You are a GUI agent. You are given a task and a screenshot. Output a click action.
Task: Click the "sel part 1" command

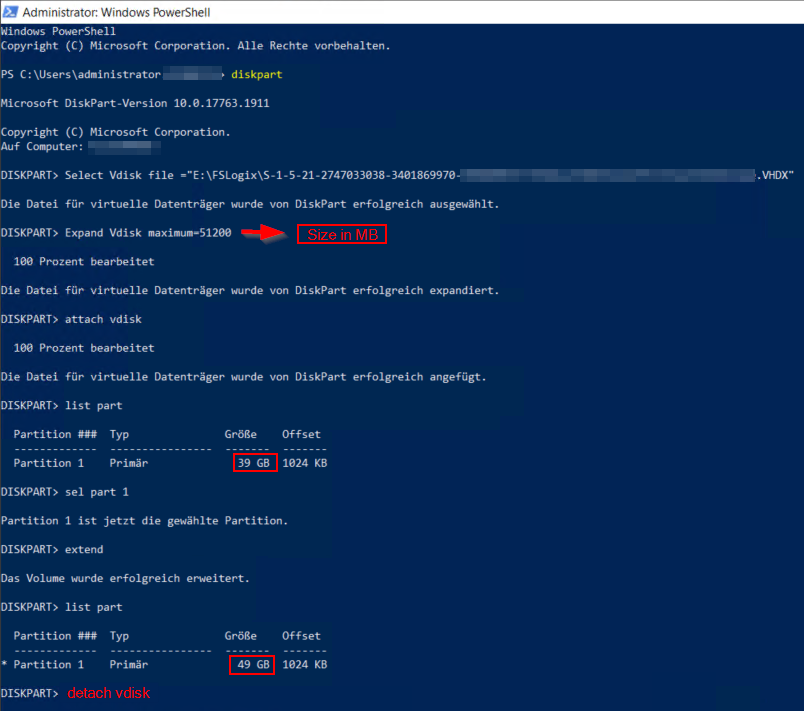pyautogui.click(x=96, y=492)
